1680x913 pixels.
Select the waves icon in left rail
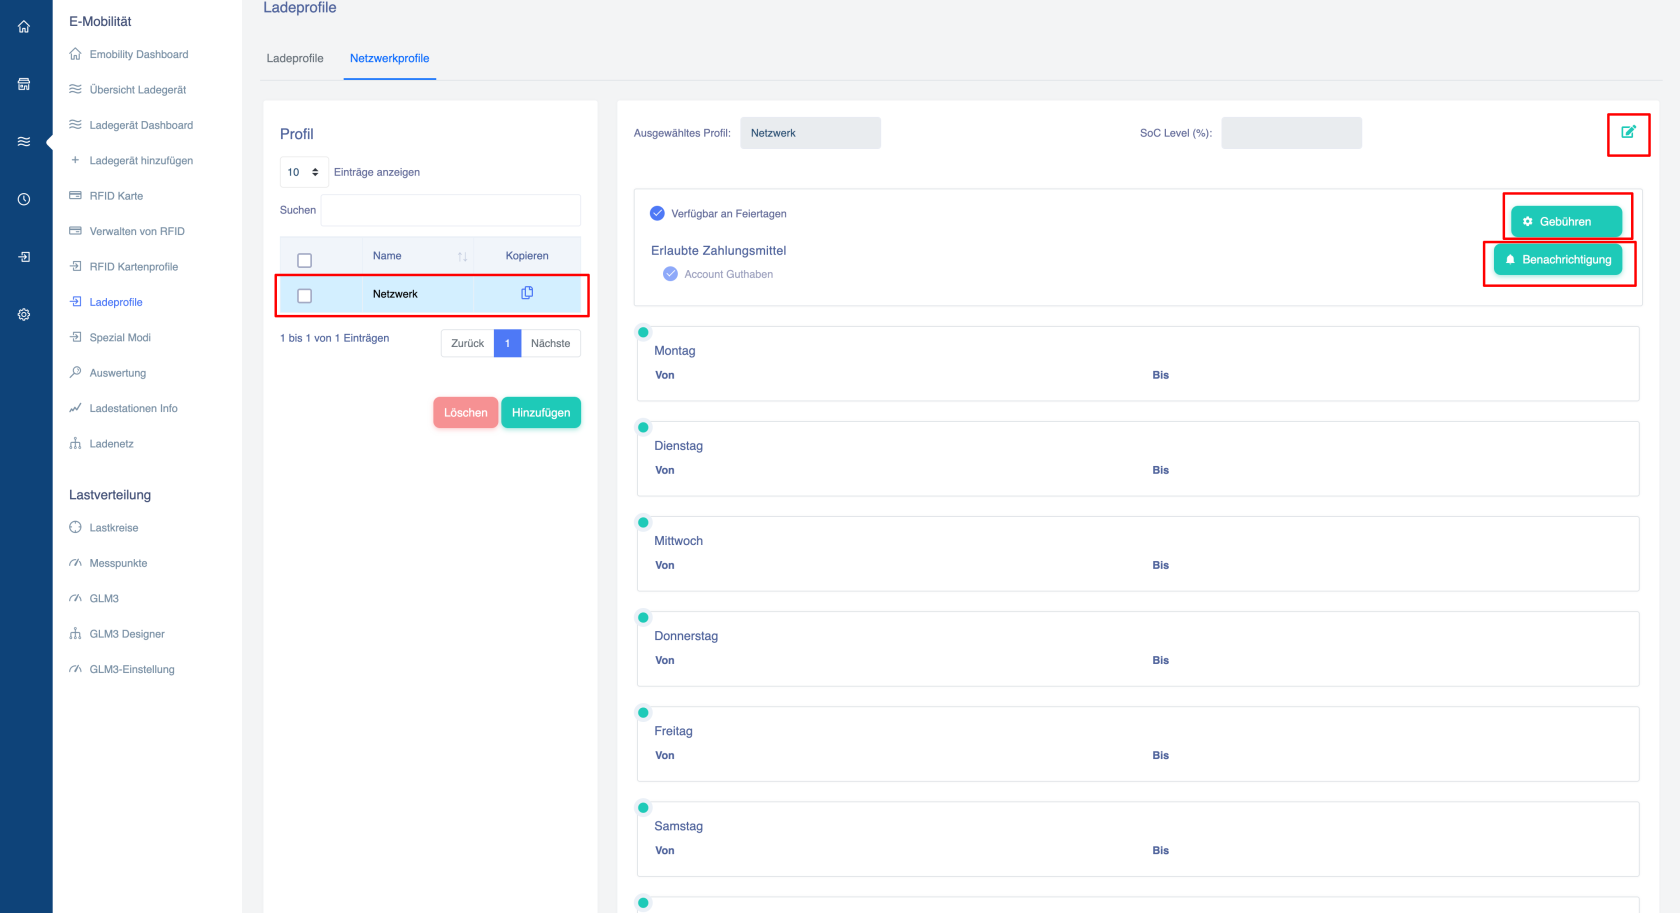pyautogui.click(x=24, y=142)
